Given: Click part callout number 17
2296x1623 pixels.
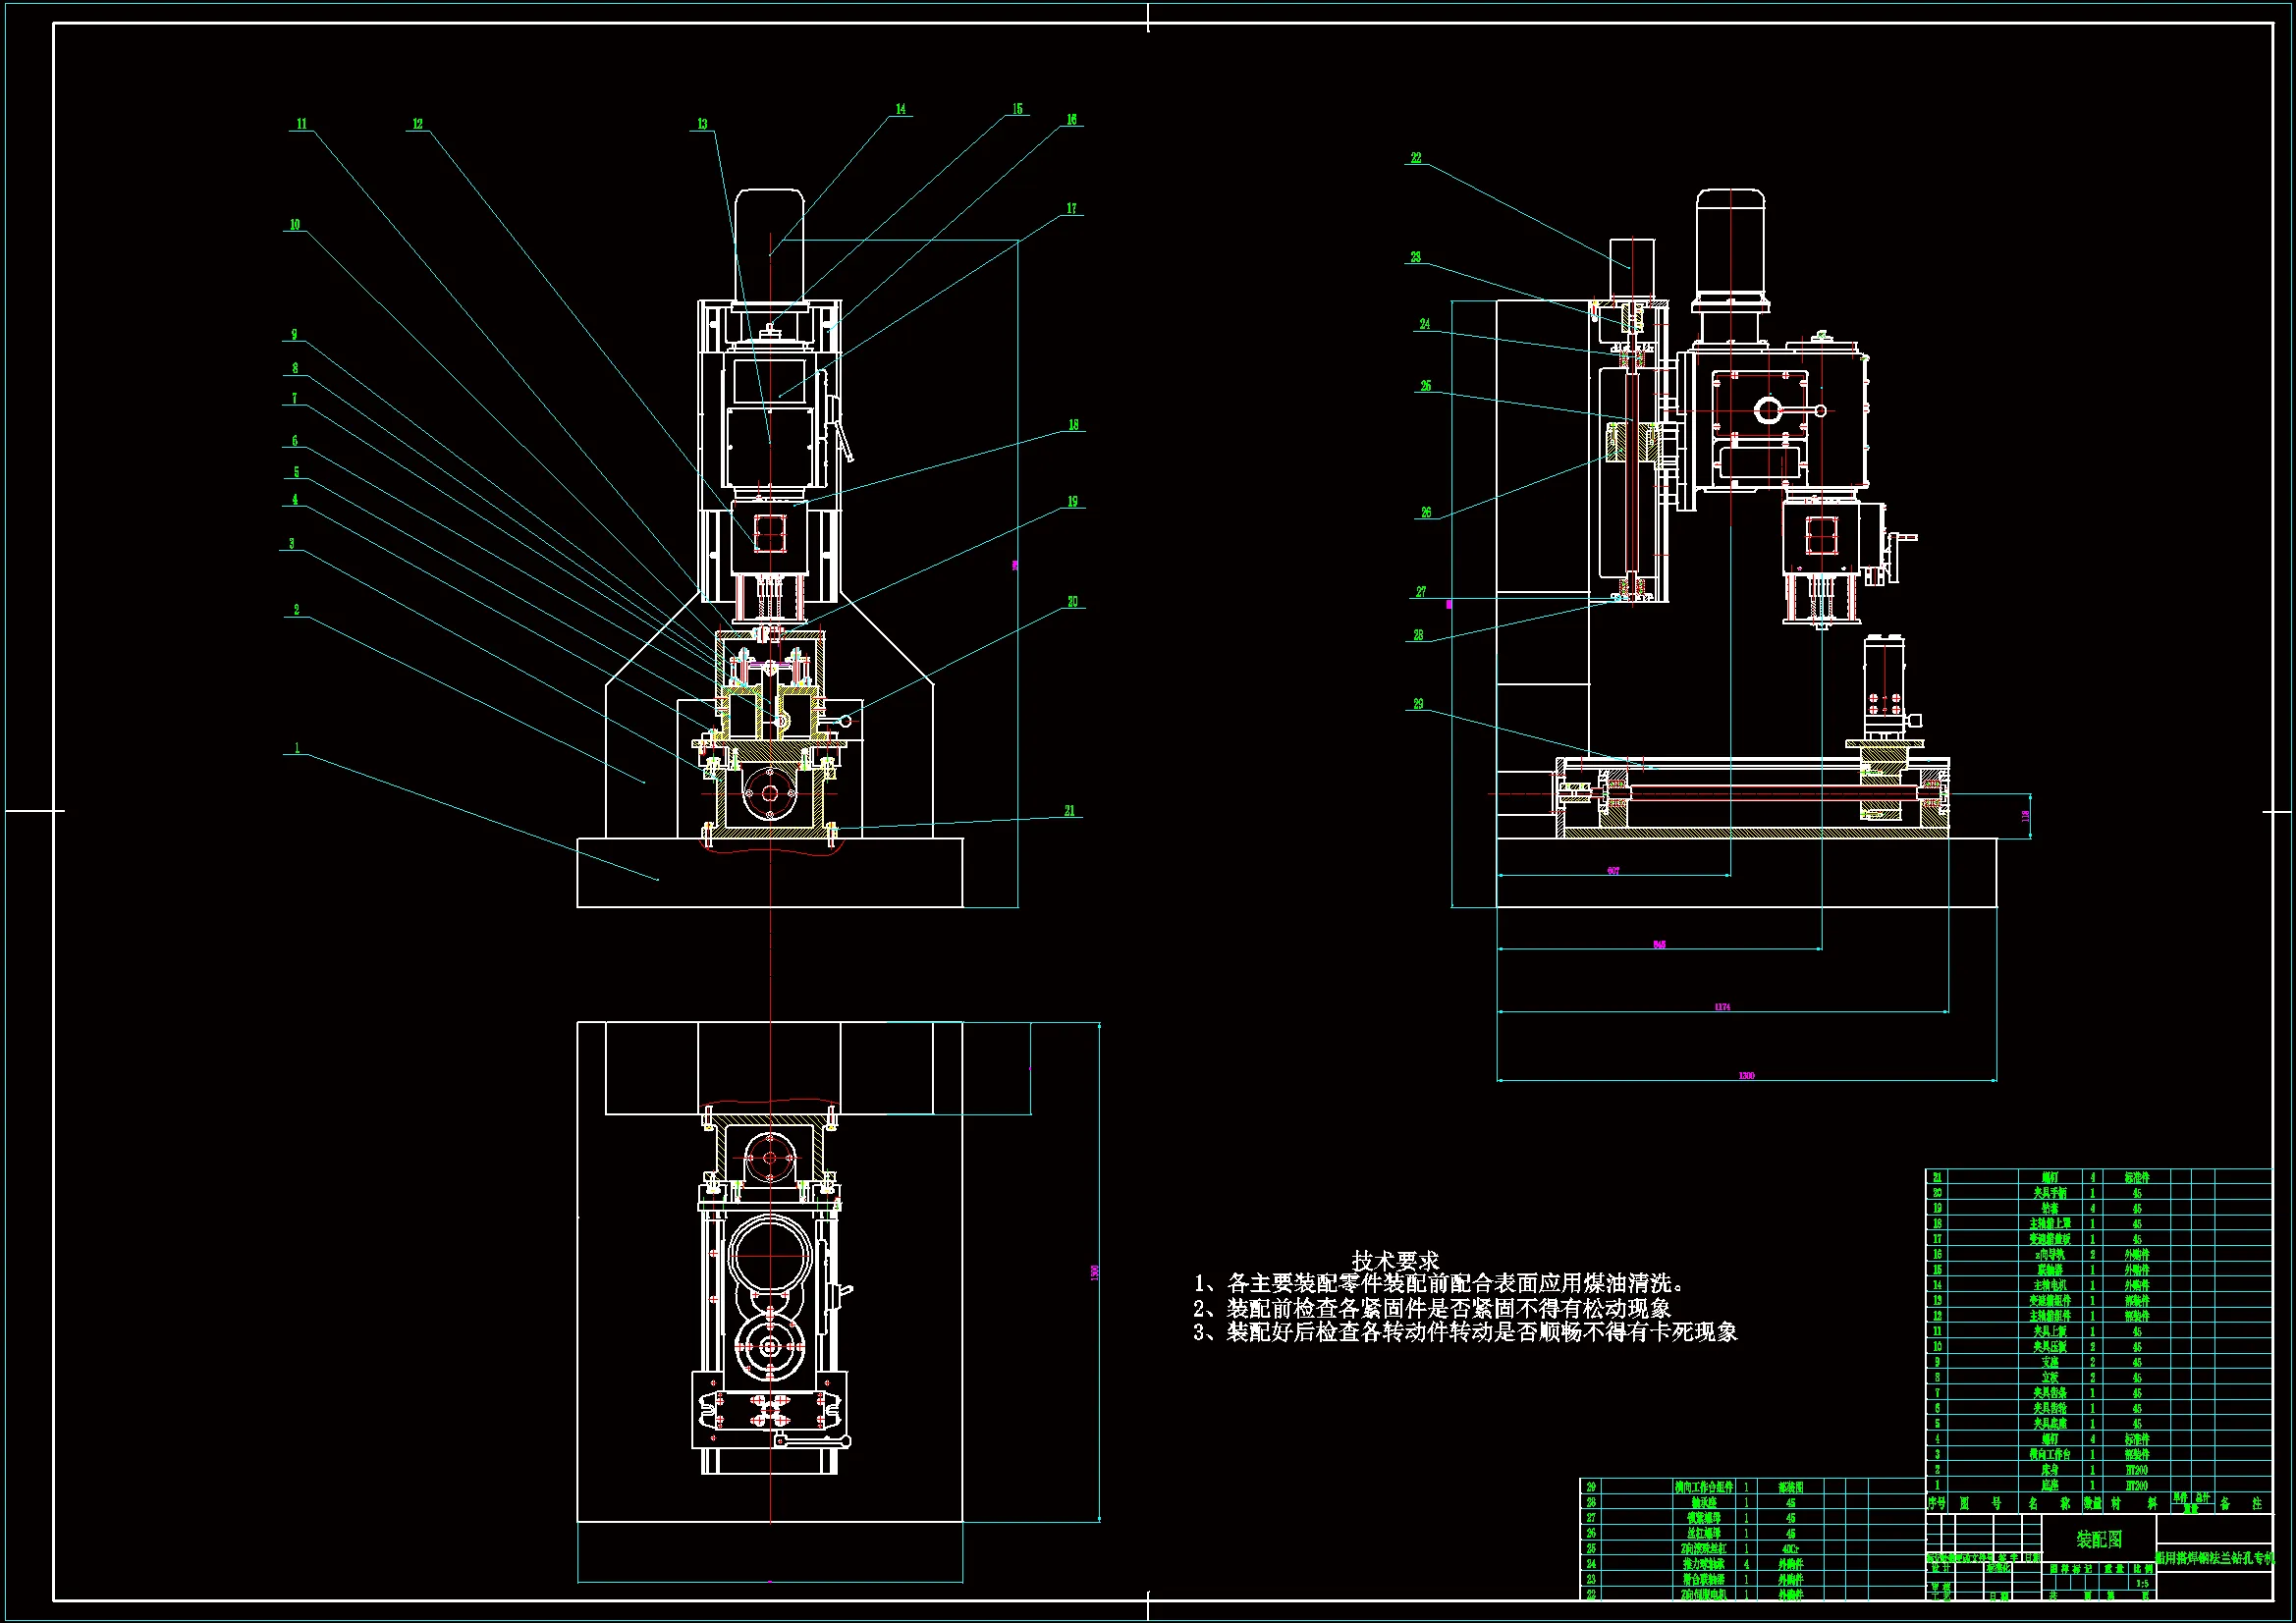Looking at the screenshot, I should click(1071, 208).
